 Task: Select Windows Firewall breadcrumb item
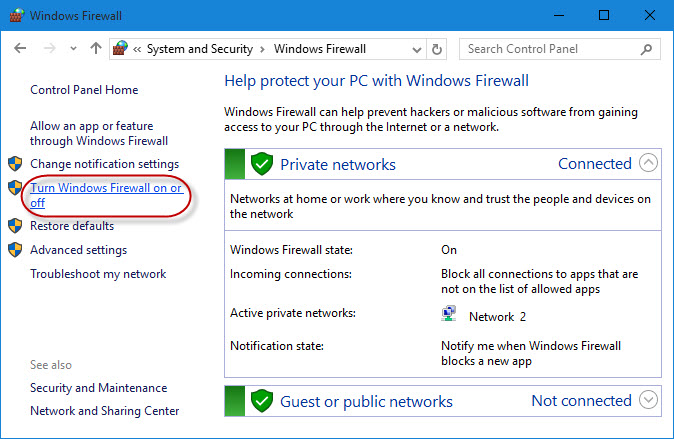[x=320, y=49]
